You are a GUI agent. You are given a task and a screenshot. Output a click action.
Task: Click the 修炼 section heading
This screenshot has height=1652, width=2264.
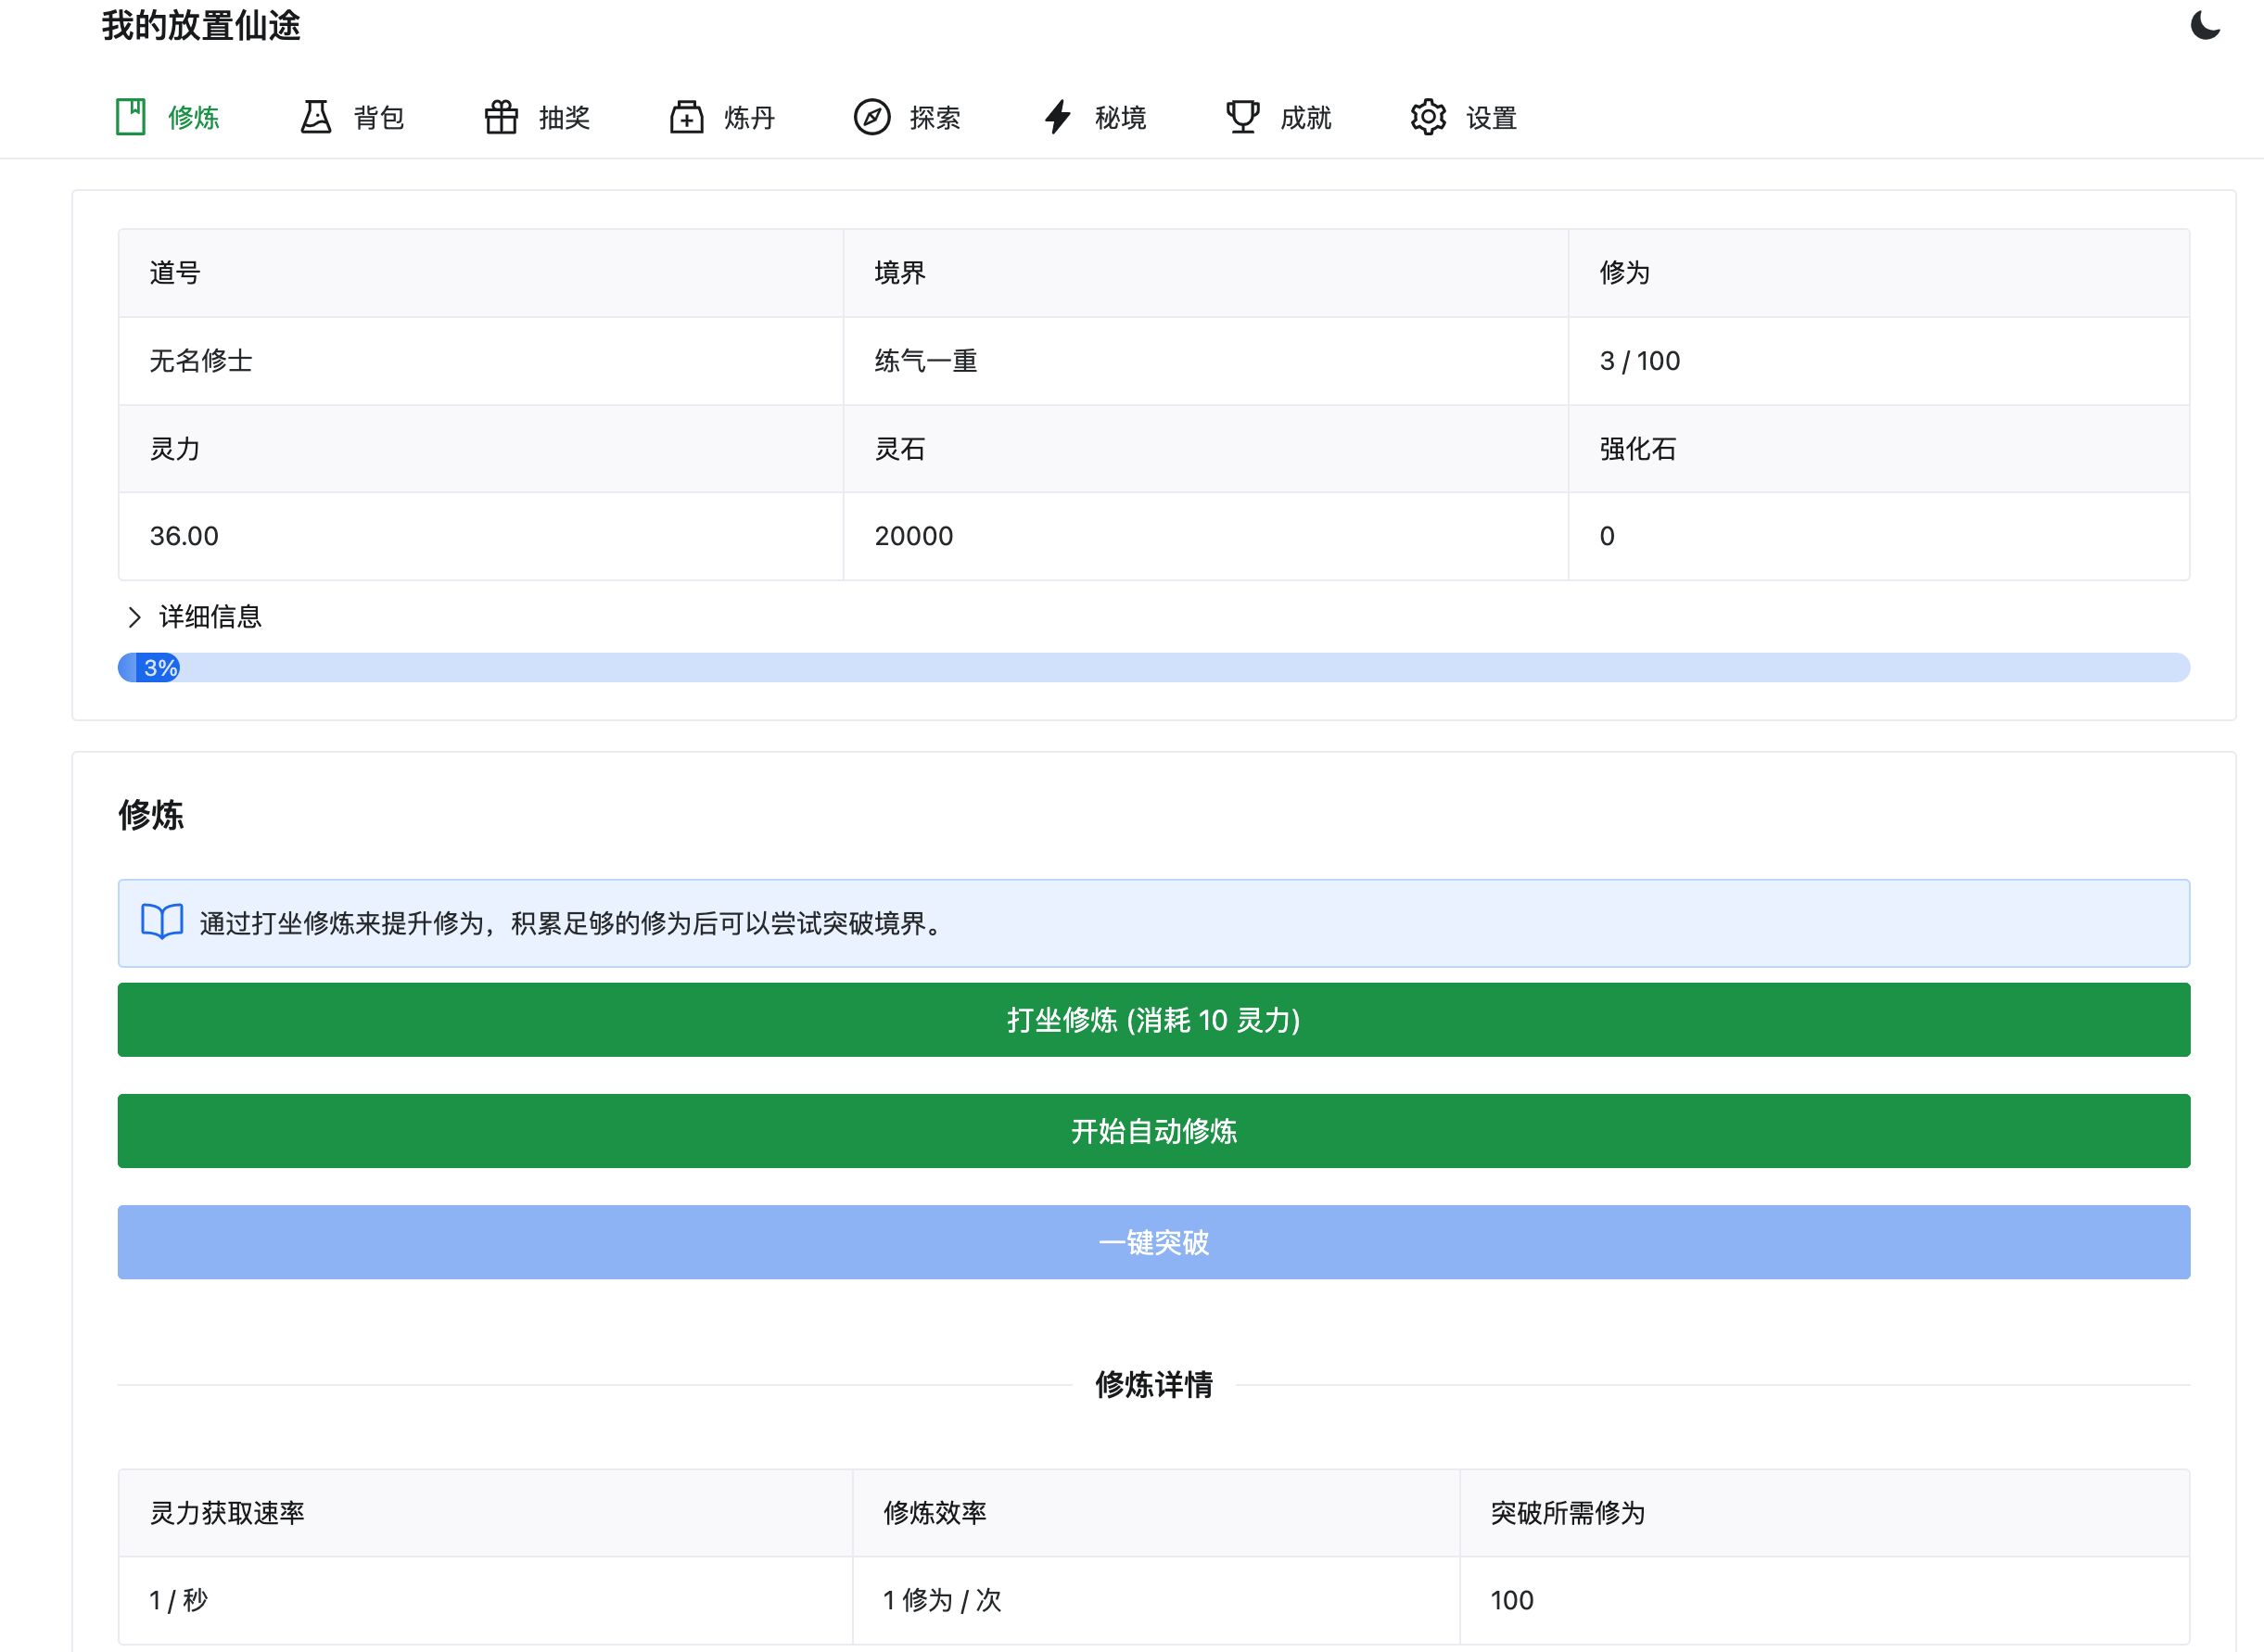coord(151,815)
